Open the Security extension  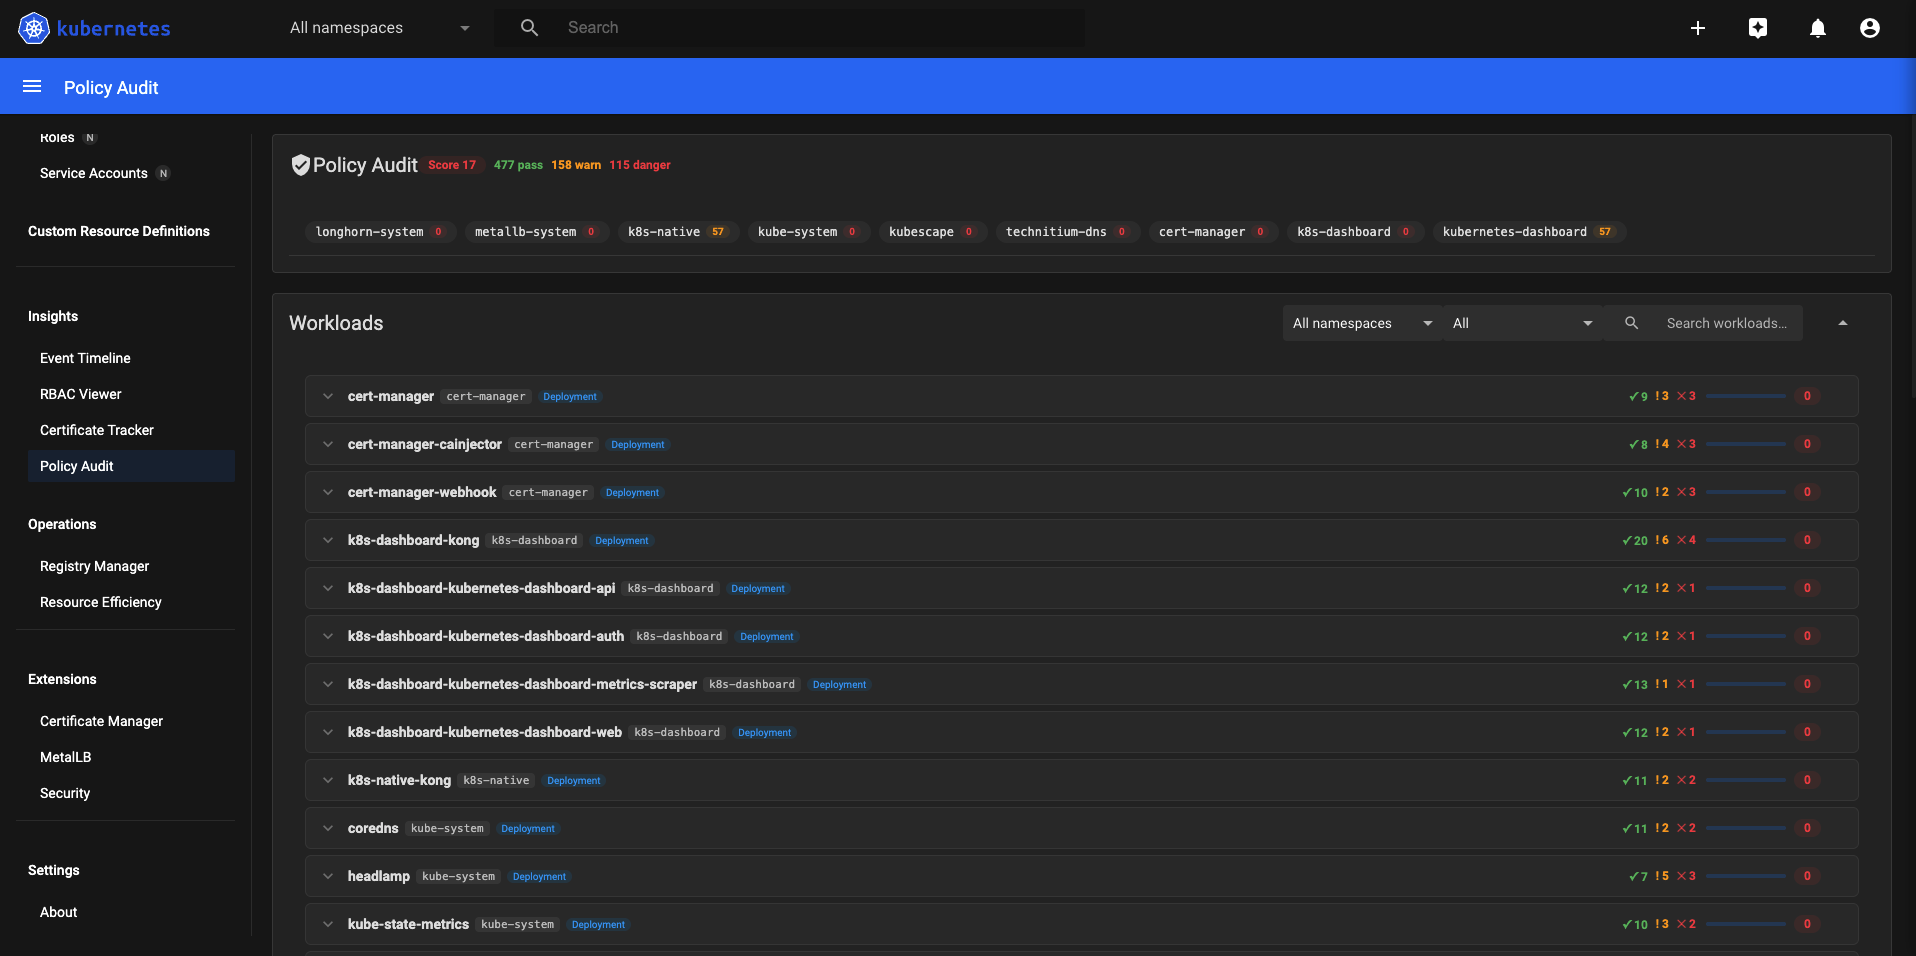[x=65, y=793]
